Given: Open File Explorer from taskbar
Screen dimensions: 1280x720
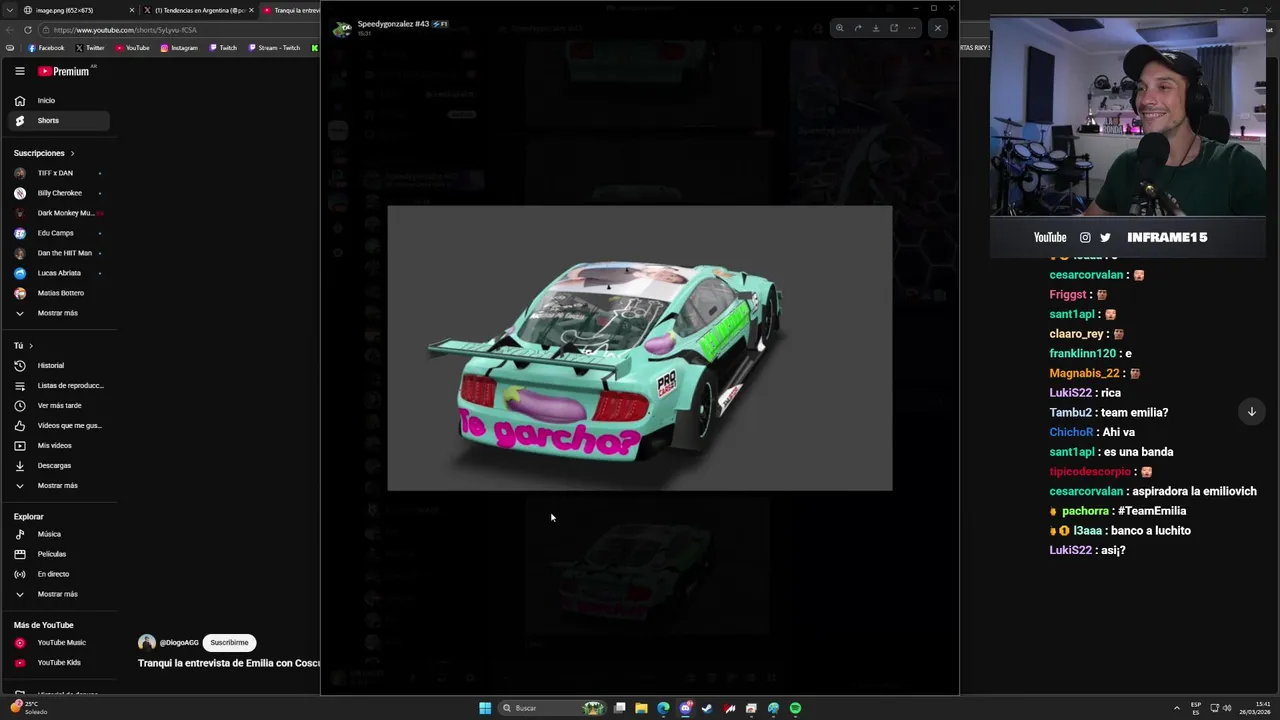Looking at the screenshot, I should pos(641,708).
